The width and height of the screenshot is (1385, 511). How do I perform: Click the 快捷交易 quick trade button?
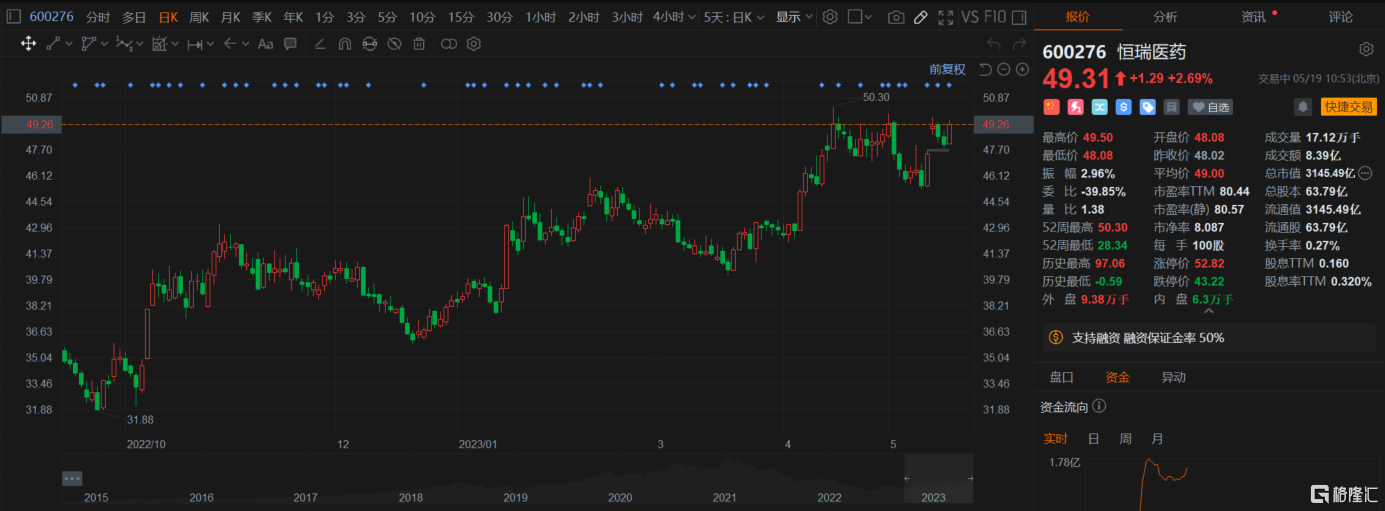(x=1349, y=106)
